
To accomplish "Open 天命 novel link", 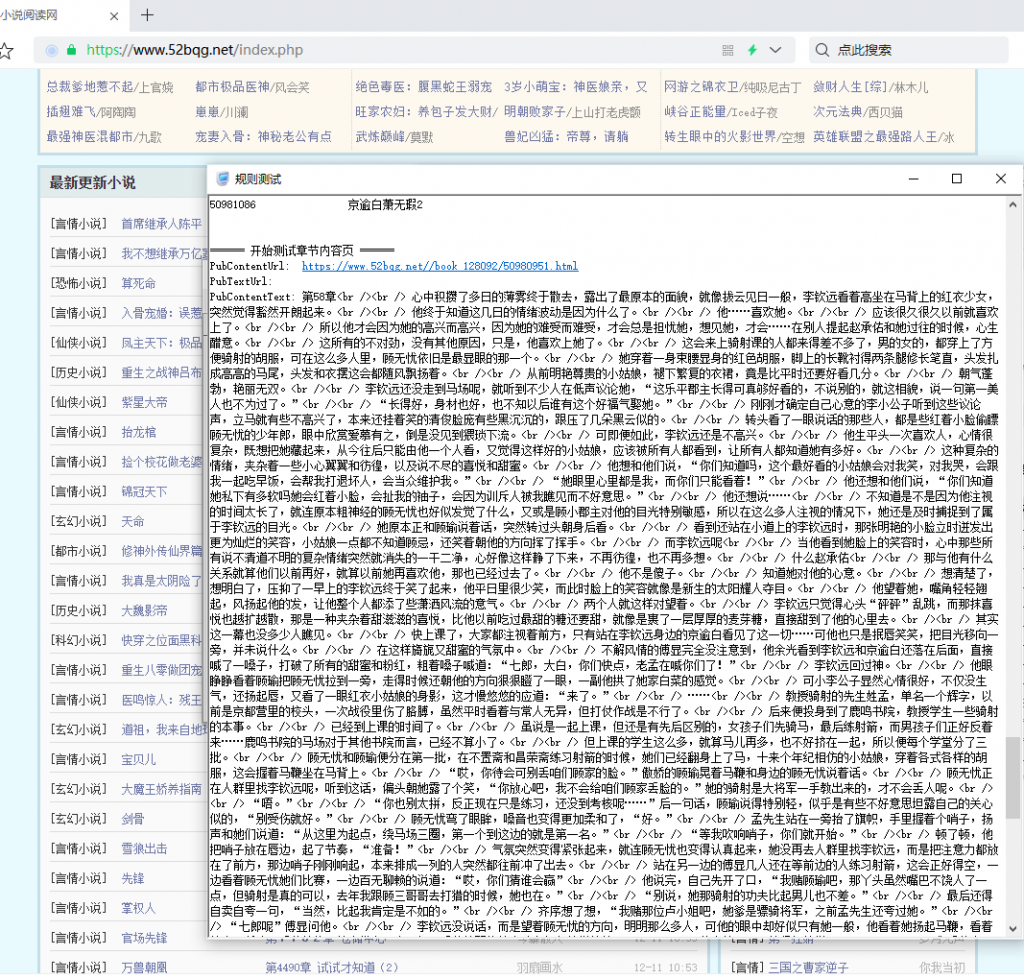I will [x=133, y=521].
